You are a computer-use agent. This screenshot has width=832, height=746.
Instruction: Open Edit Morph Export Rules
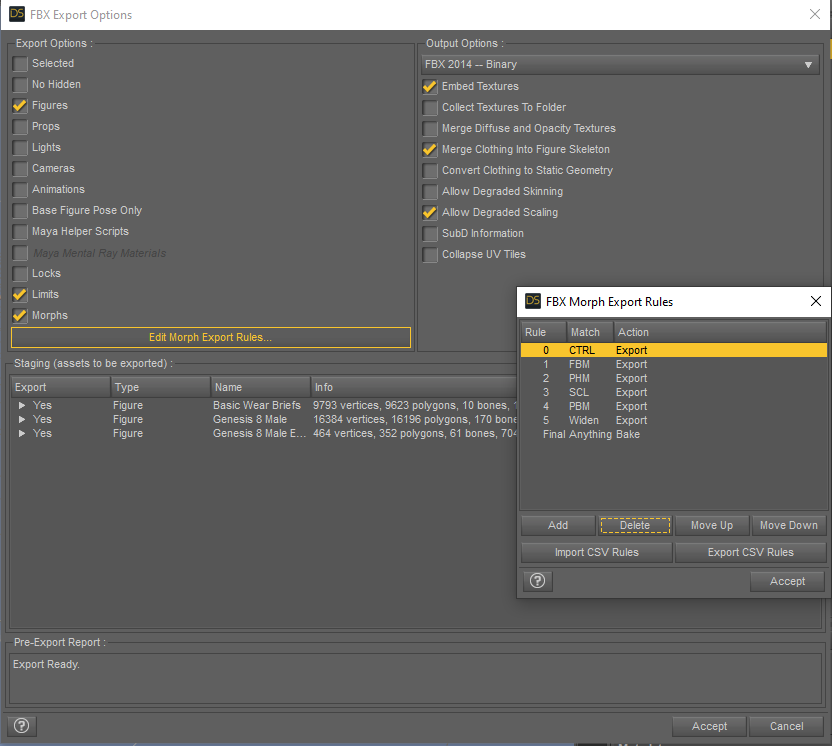[211, 337]
